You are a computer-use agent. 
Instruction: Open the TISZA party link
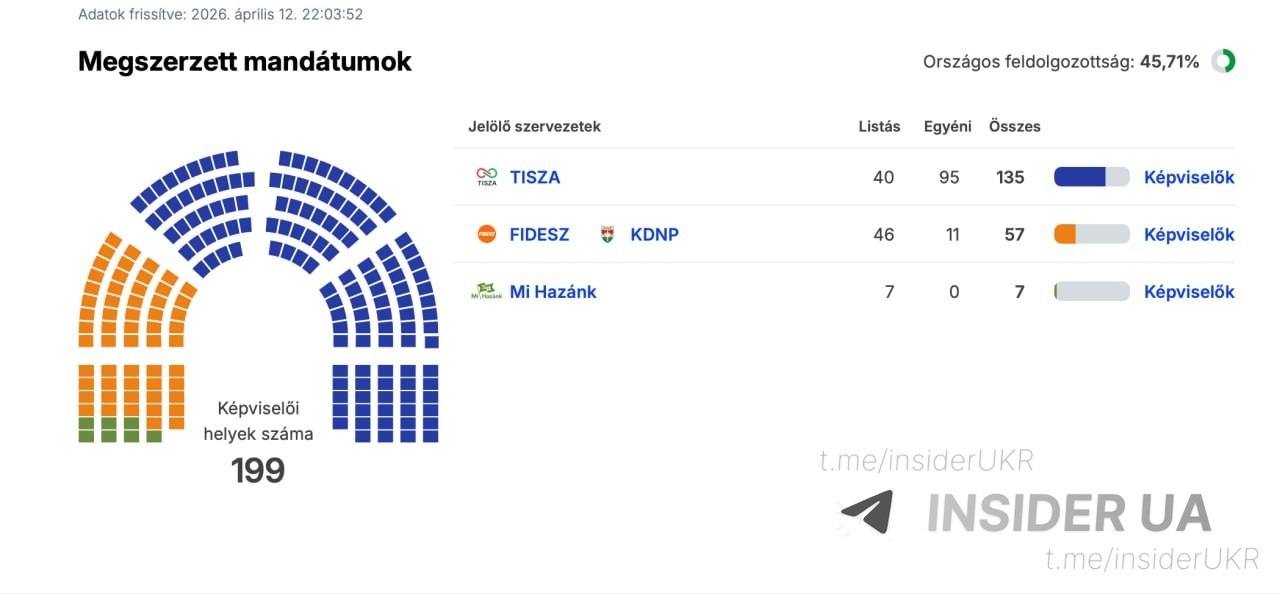coord(535,178)
